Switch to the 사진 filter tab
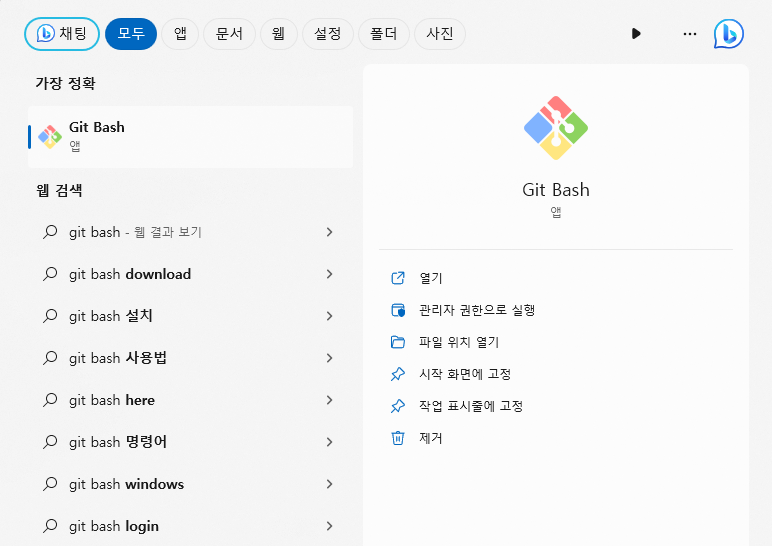Image resolution: width=772 pixels, height=546 pixels. (440, 34)
